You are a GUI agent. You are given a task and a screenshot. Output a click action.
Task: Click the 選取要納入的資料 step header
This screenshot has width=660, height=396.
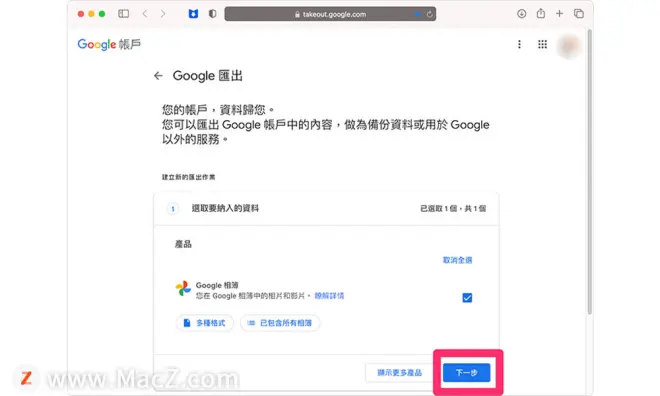[x=326, y=208]
